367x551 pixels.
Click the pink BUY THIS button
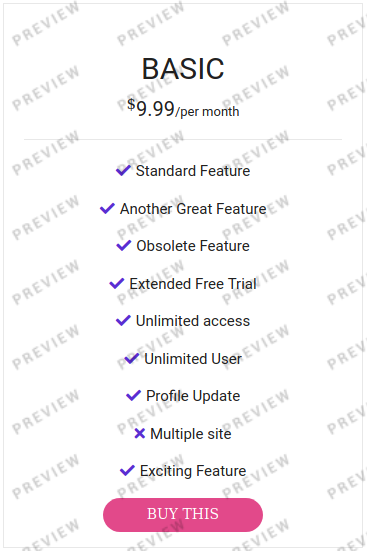click(x=183, y=514)
